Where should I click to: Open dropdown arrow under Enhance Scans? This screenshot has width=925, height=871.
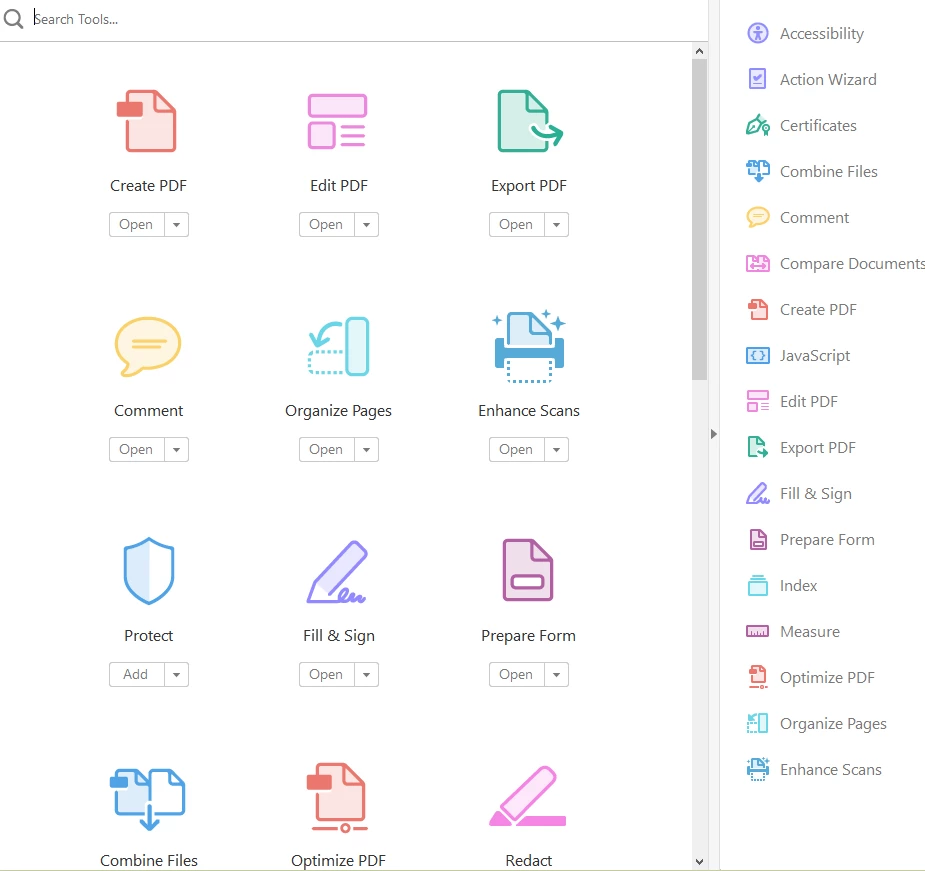click(556, 450)
